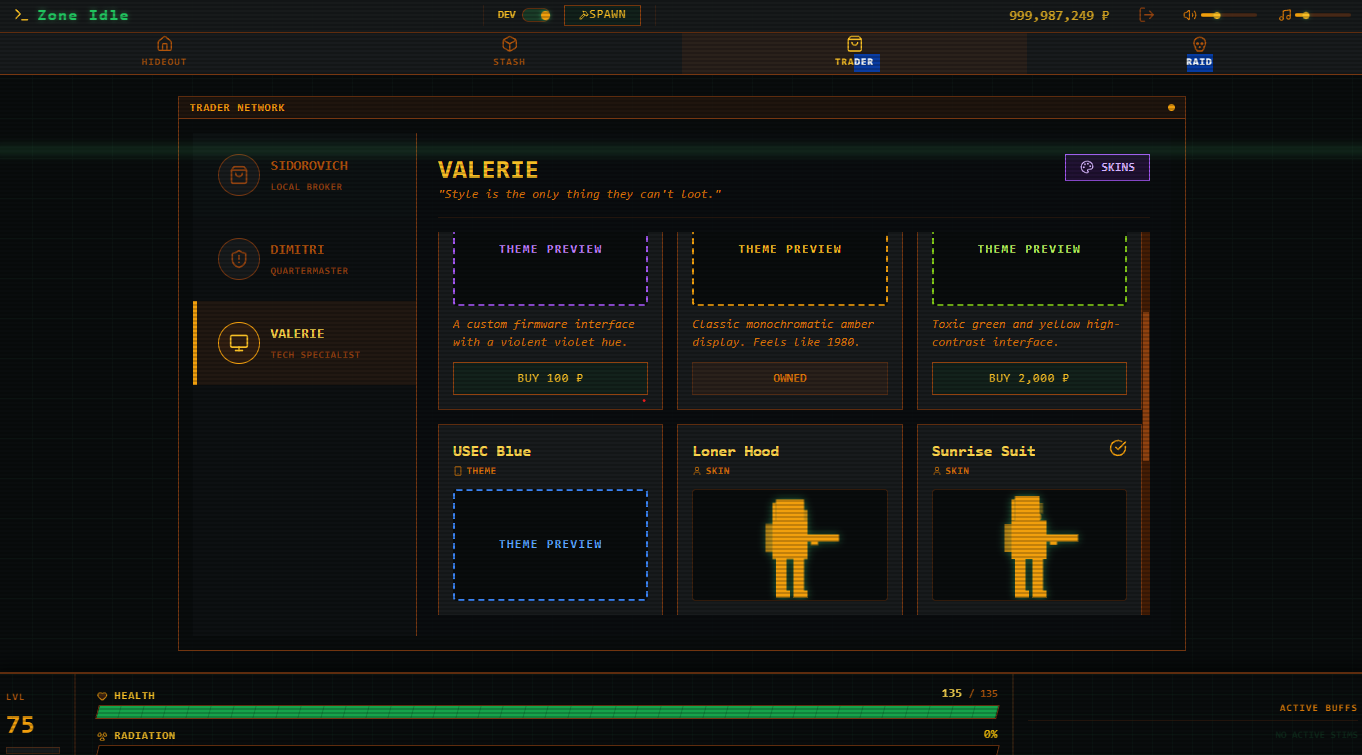Click the skin person icon under Loner Hood

pos(697,471)
